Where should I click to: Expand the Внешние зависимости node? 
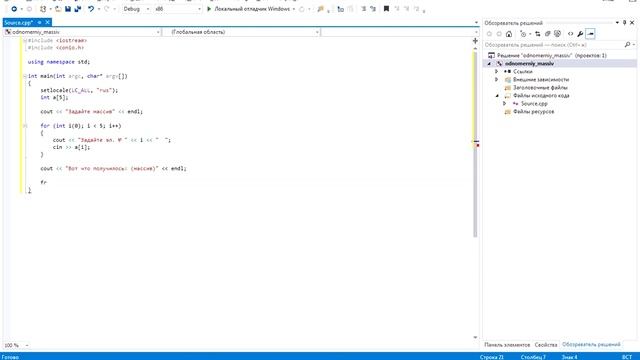click(x=497, y=80)
